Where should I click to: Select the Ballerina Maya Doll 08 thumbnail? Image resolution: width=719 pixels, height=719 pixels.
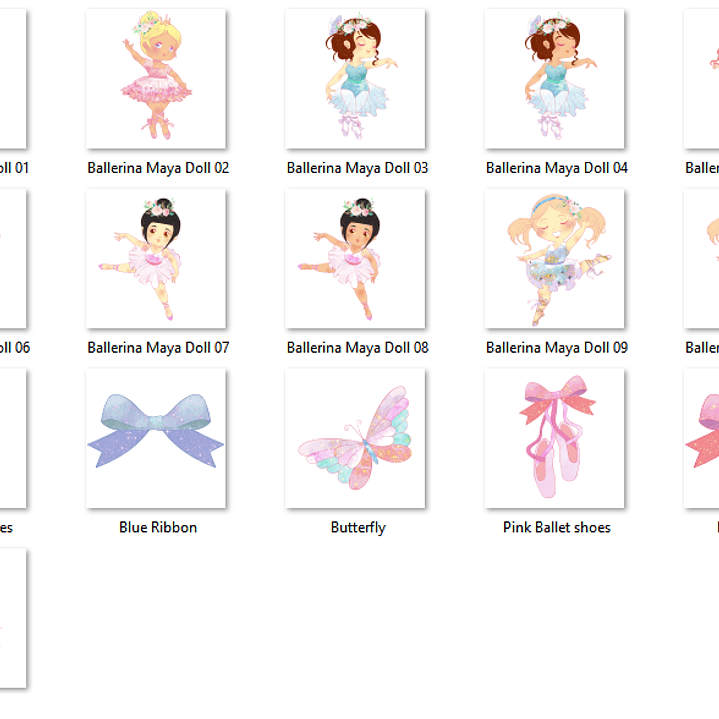[x=355, y=259]
